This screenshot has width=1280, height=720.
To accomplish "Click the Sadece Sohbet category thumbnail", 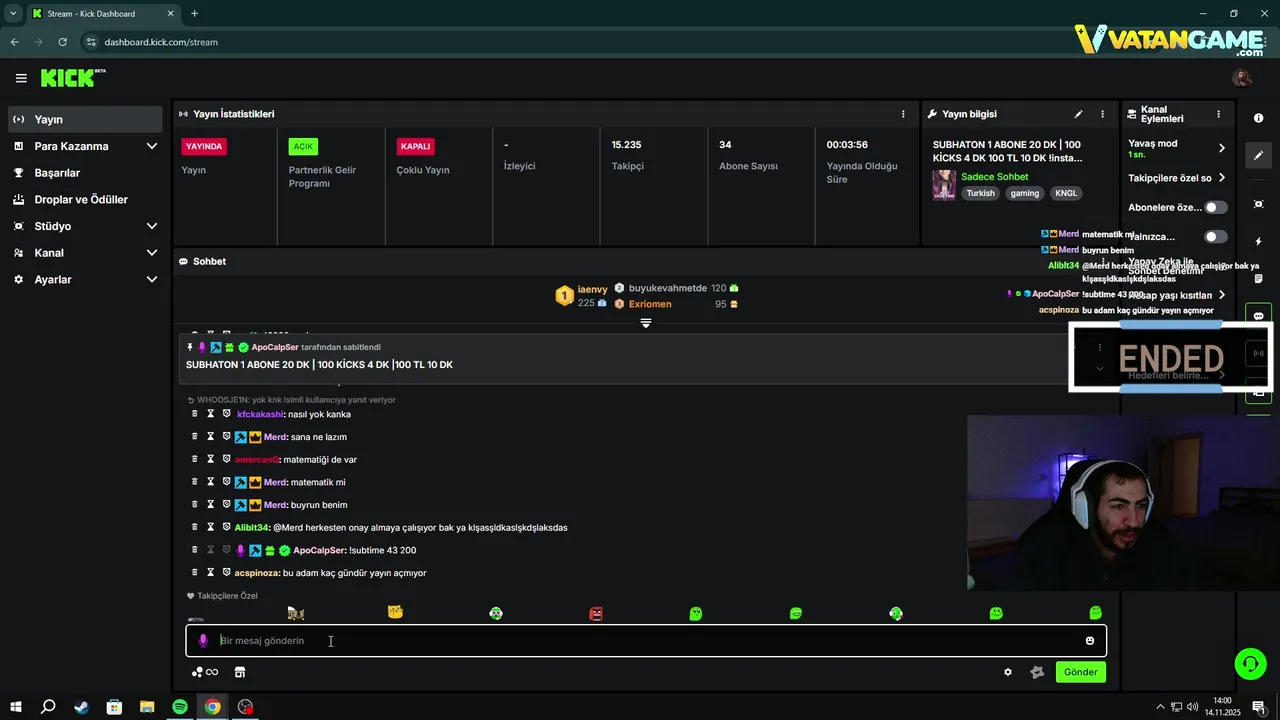I will pyautogui.click(x=944, y=185).
